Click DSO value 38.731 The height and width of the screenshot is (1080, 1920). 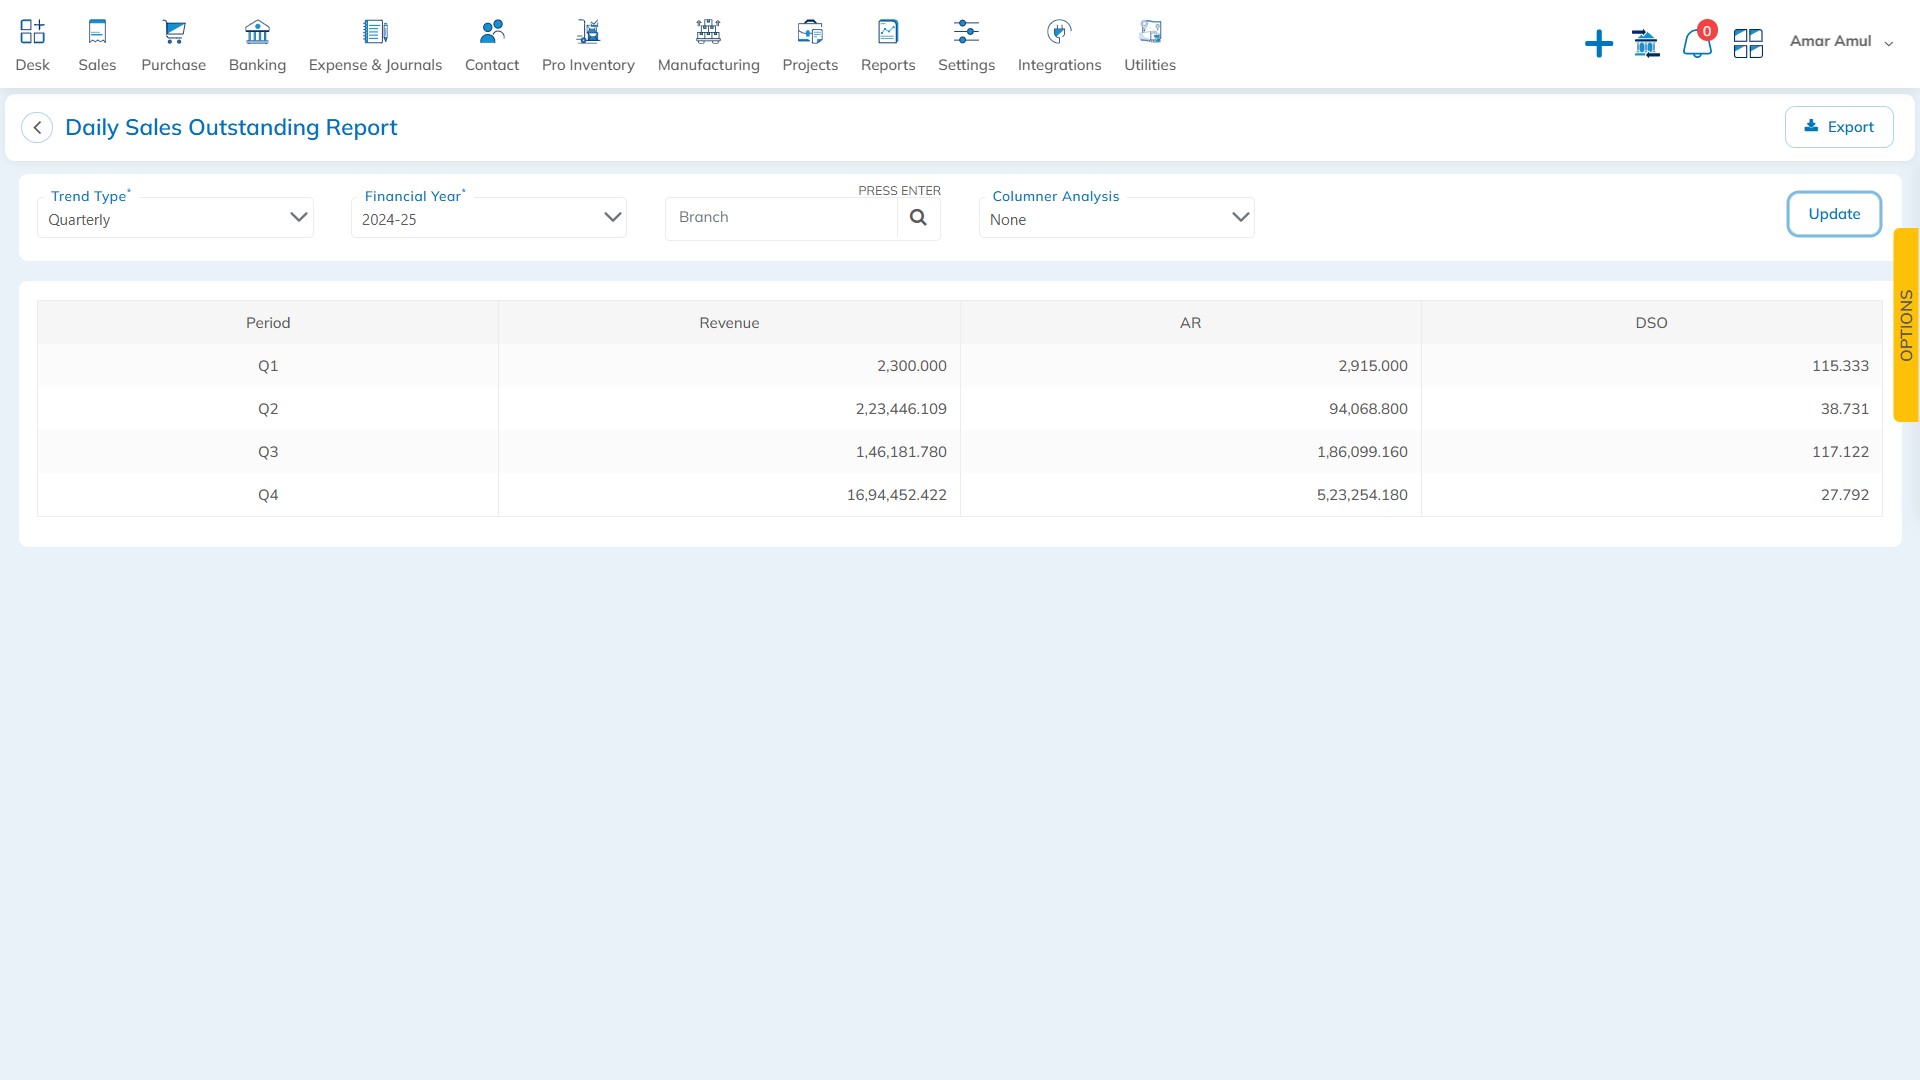(1844, 409)
